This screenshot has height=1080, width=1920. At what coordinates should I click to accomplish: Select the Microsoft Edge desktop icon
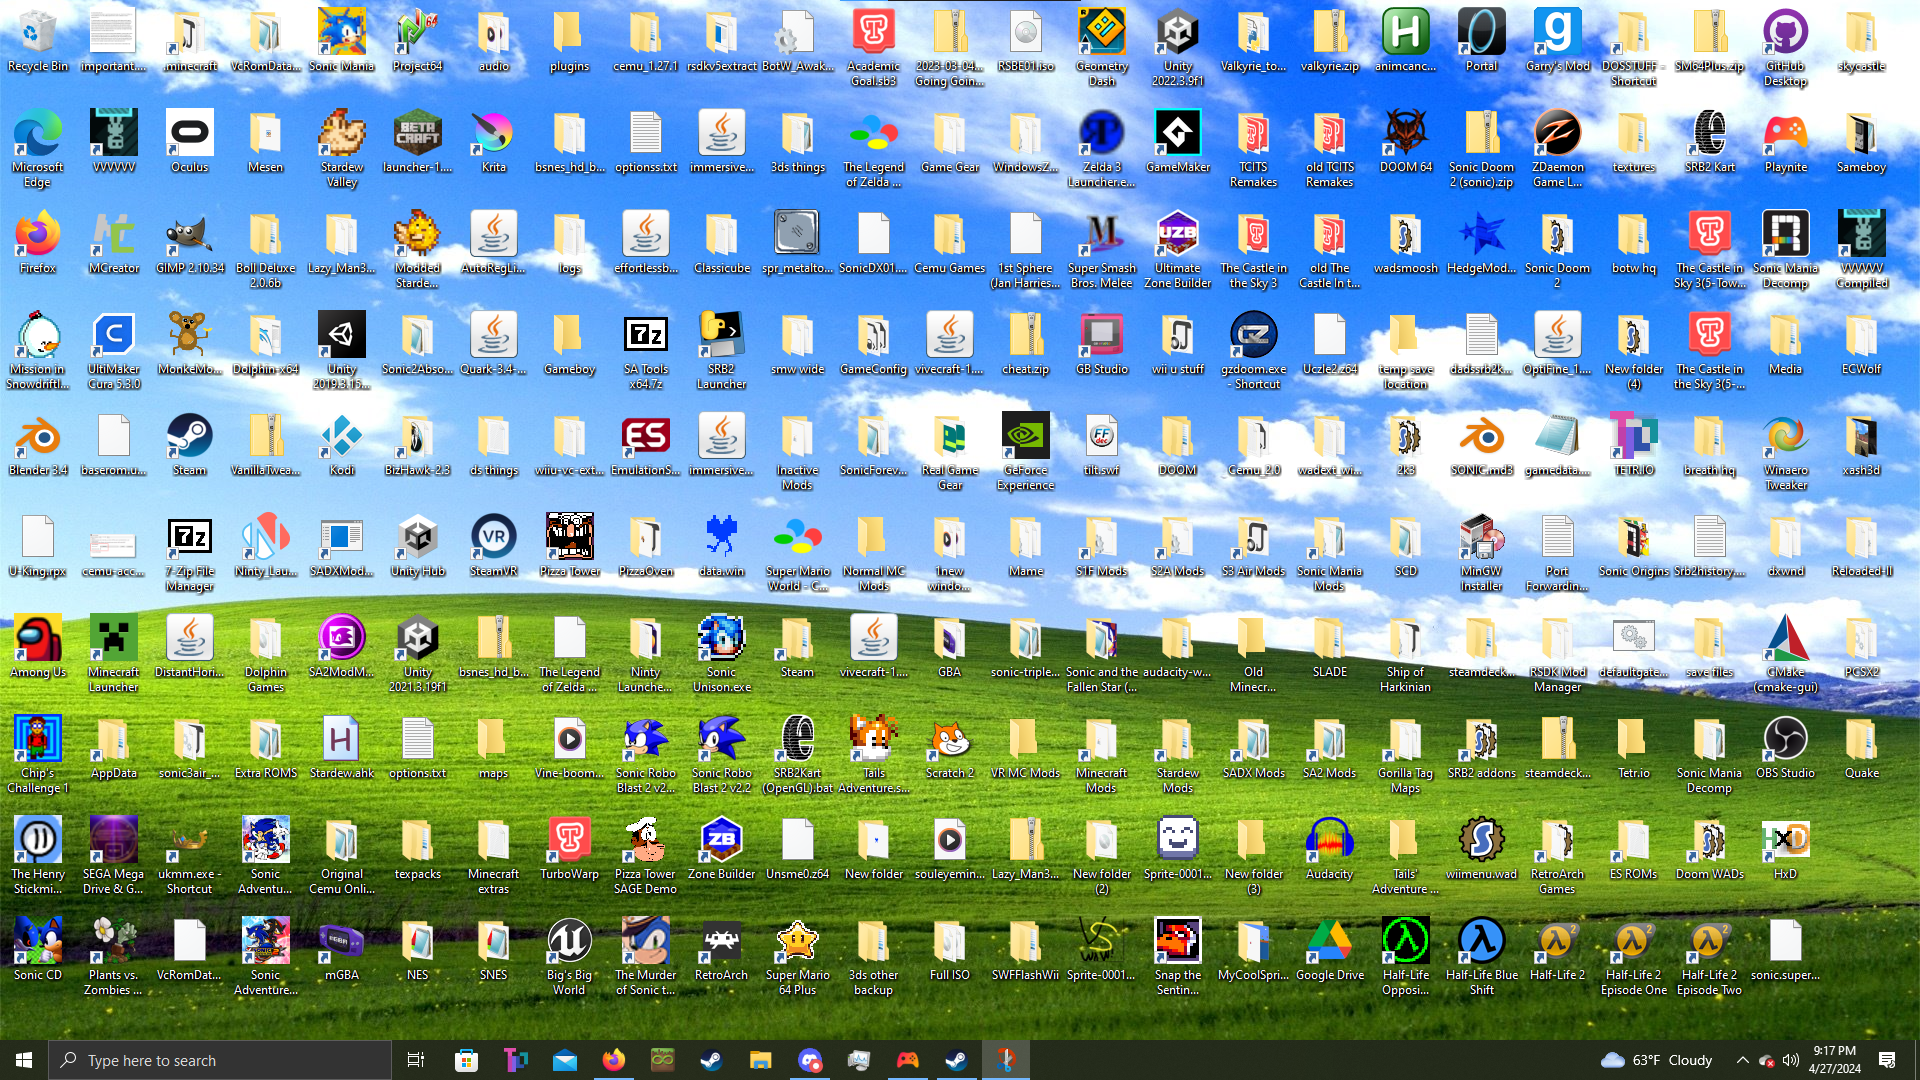pos(38,149)
